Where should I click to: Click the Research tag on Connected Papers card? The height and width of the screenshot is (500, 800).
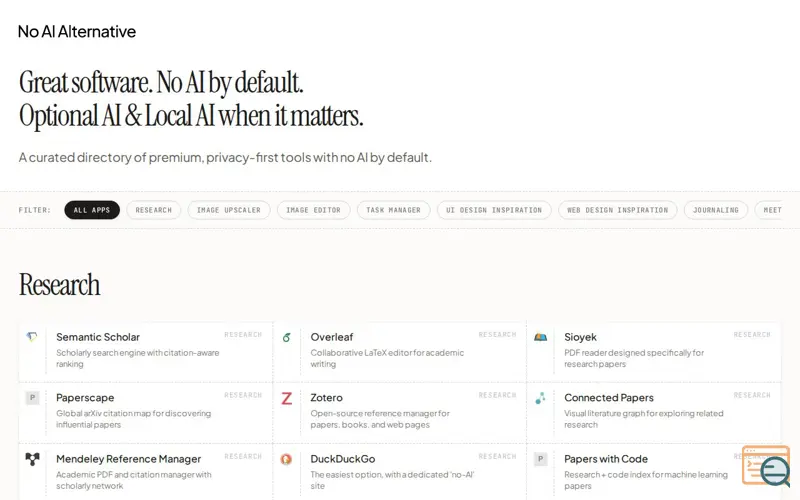(x=752, y=395)
